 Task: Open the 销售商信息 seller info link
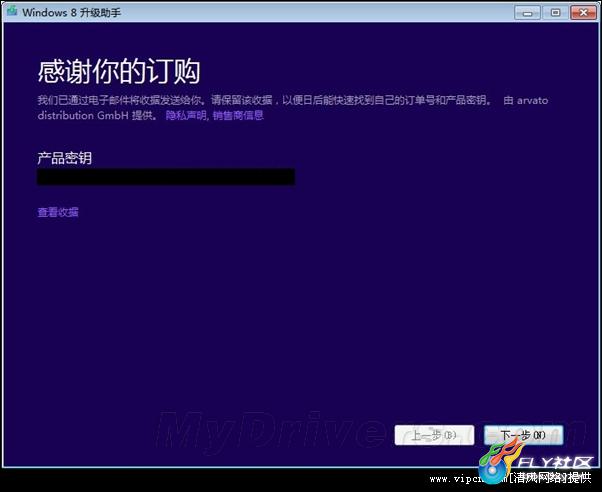[238, 115]
